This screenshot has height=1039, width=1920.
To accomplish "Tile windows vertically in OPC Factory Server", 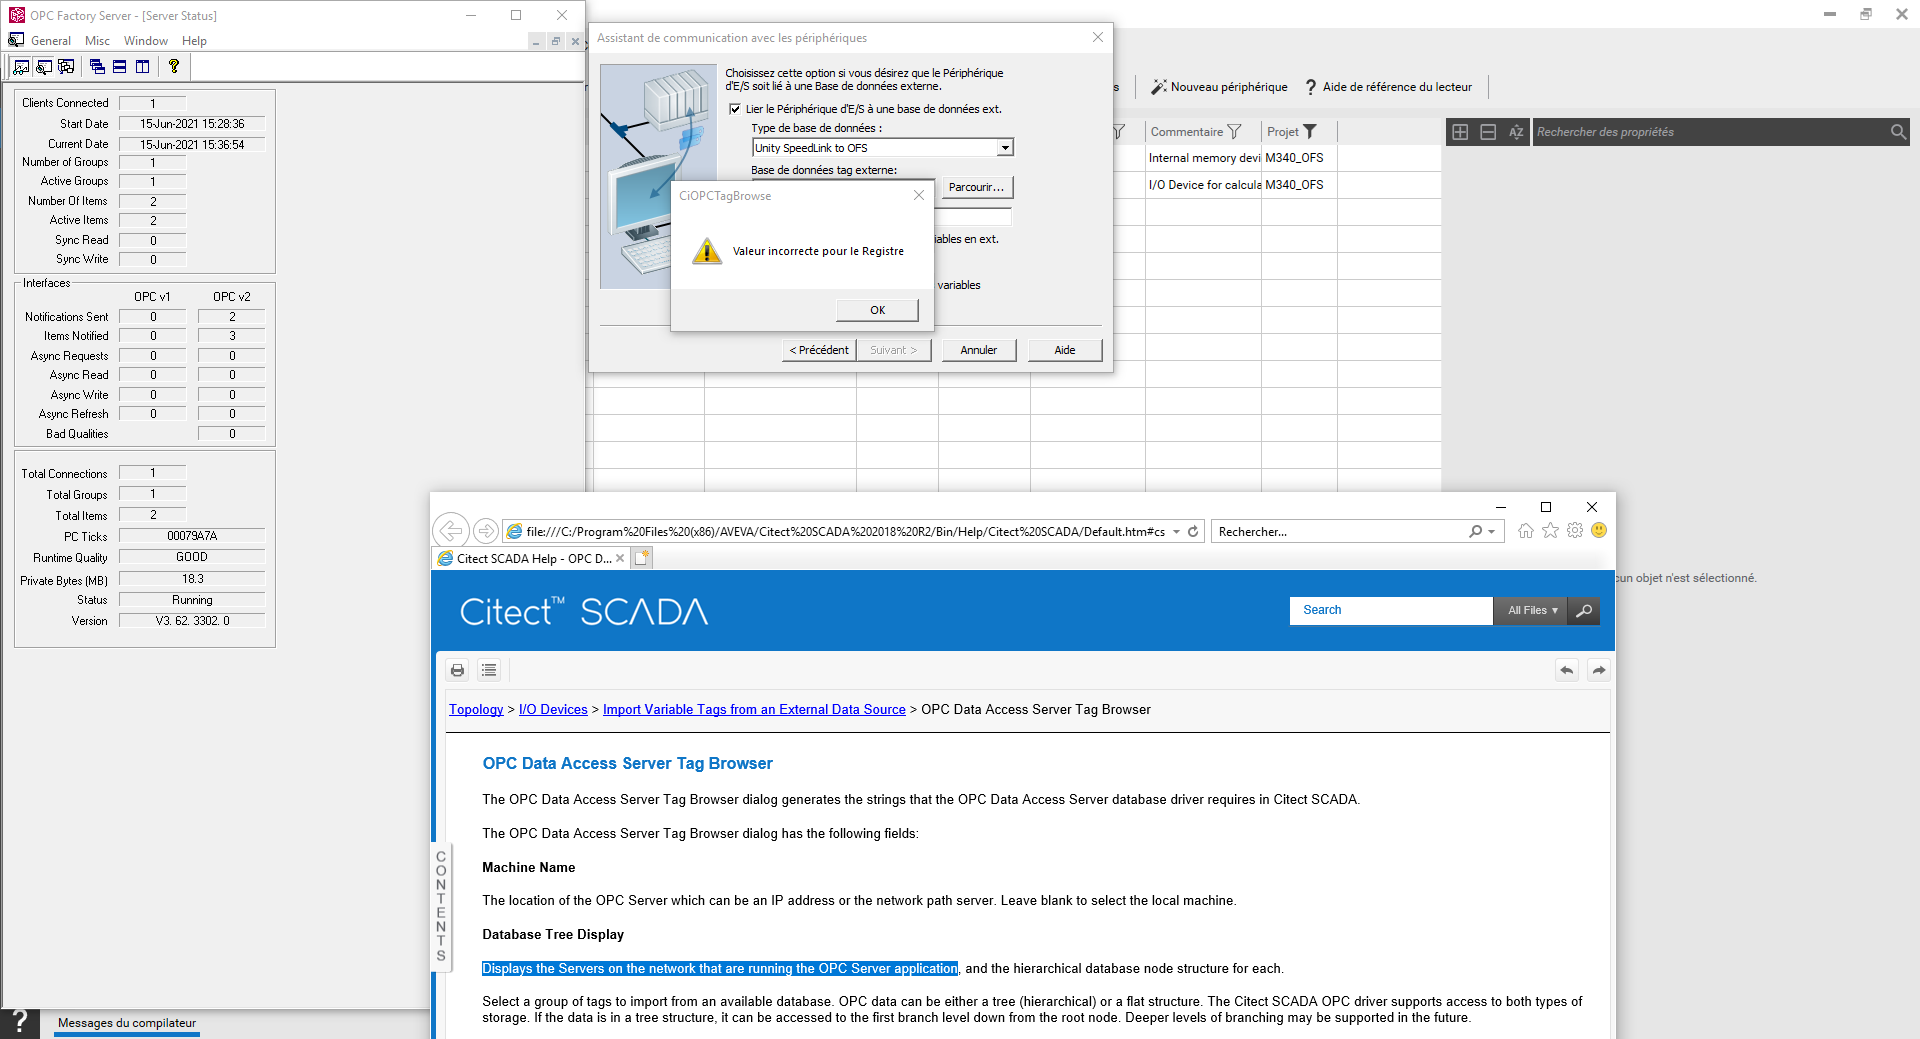I will coord(143,67).
